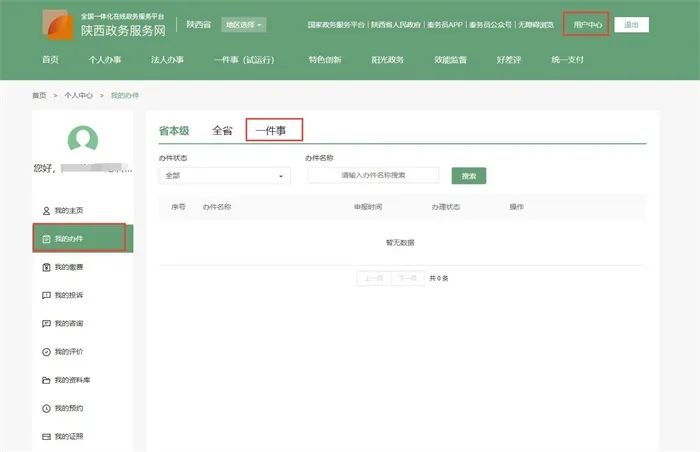The height and width of the screenshot is (452, 700).
Task: Click the 我的主页 person icon
Action: click(x=46, y=211)
